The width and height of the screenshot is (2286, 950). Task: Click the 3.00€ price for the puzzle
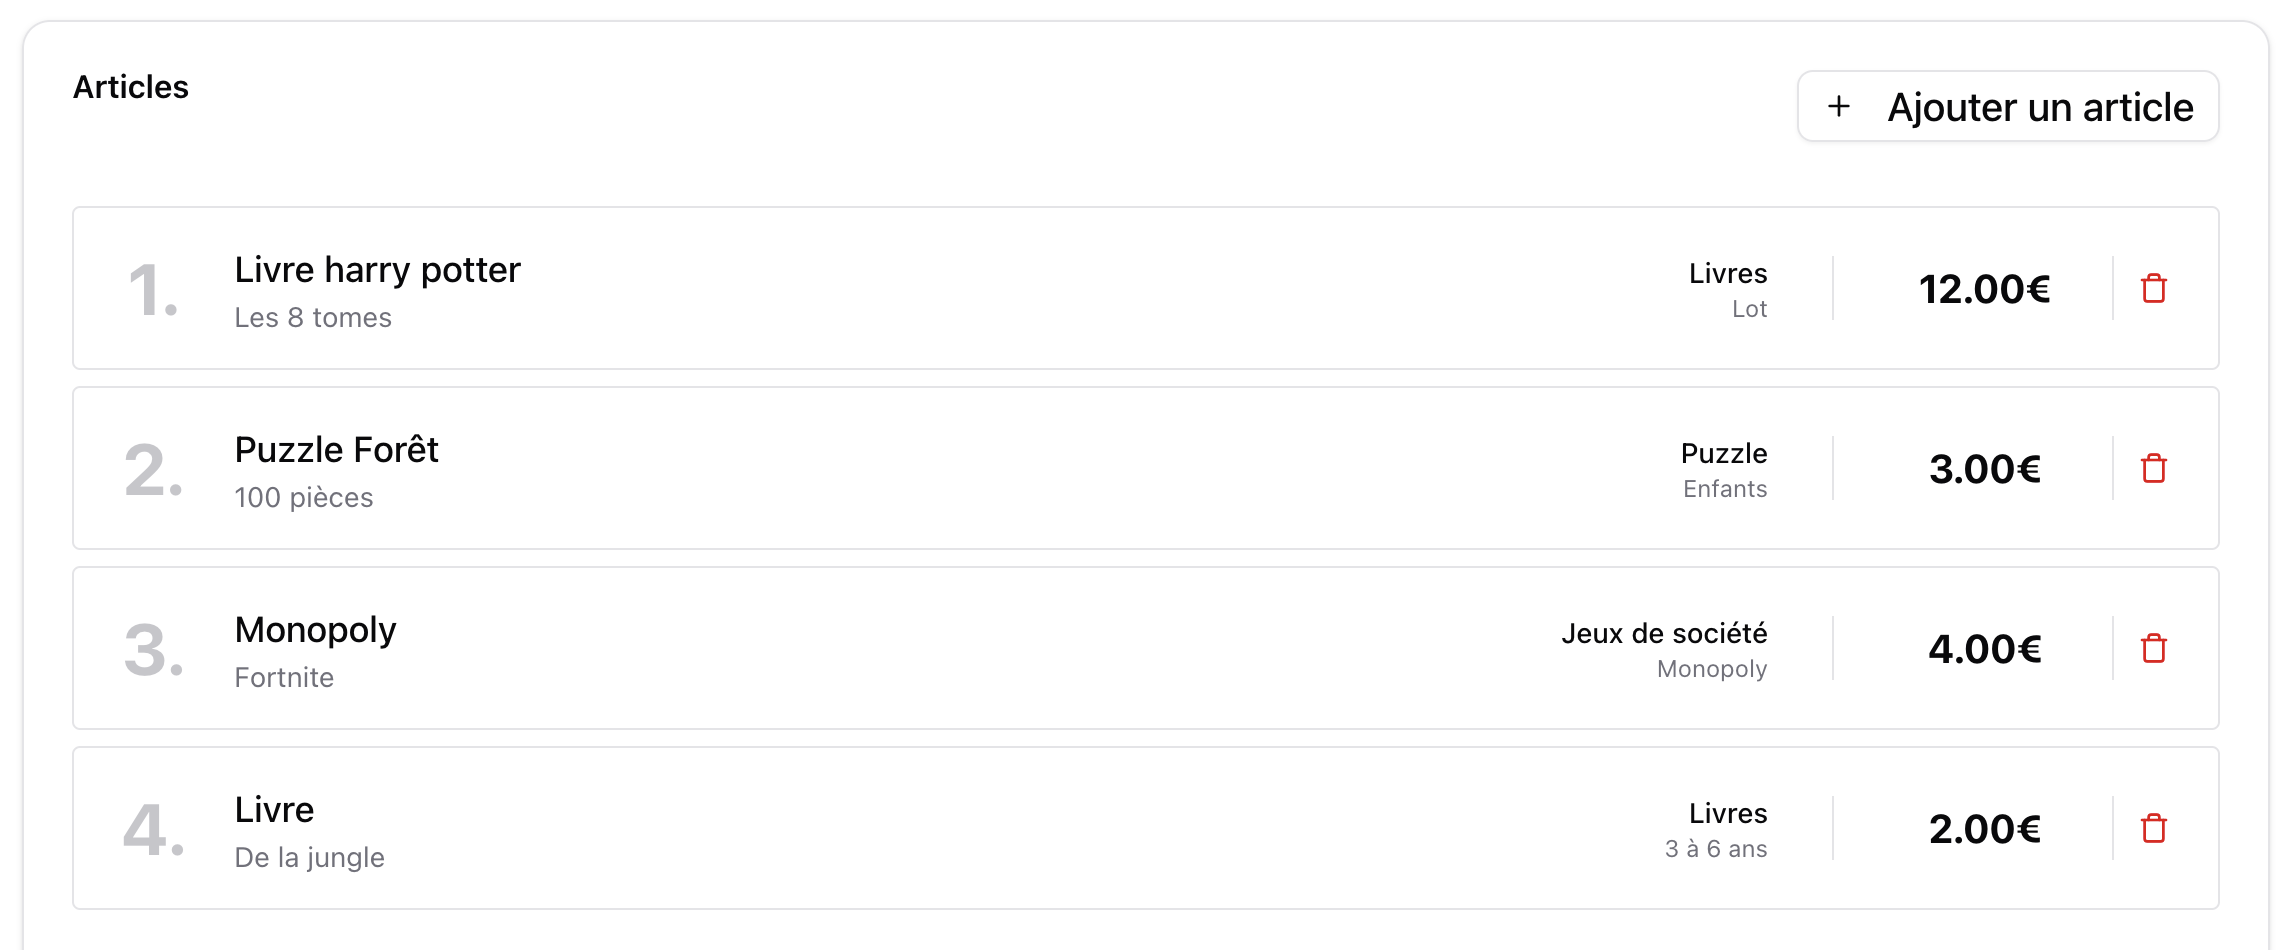[1984, 469]
